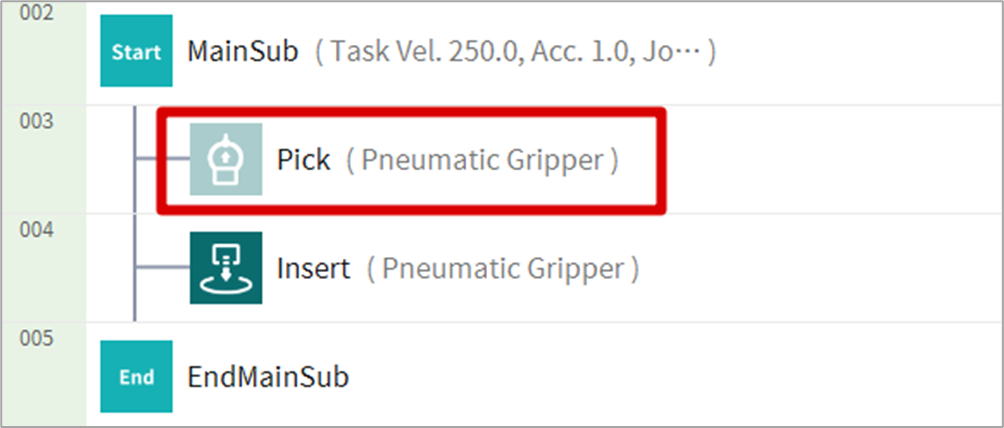Click the tree branch connector before Insert
Viewport: 1004px width, 428px height.
pyautogui.click(x=161, y=268)
